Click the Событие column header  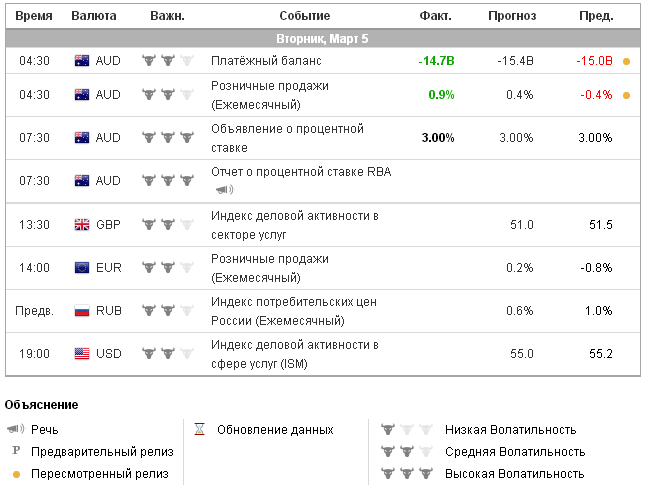click(307, 16)
